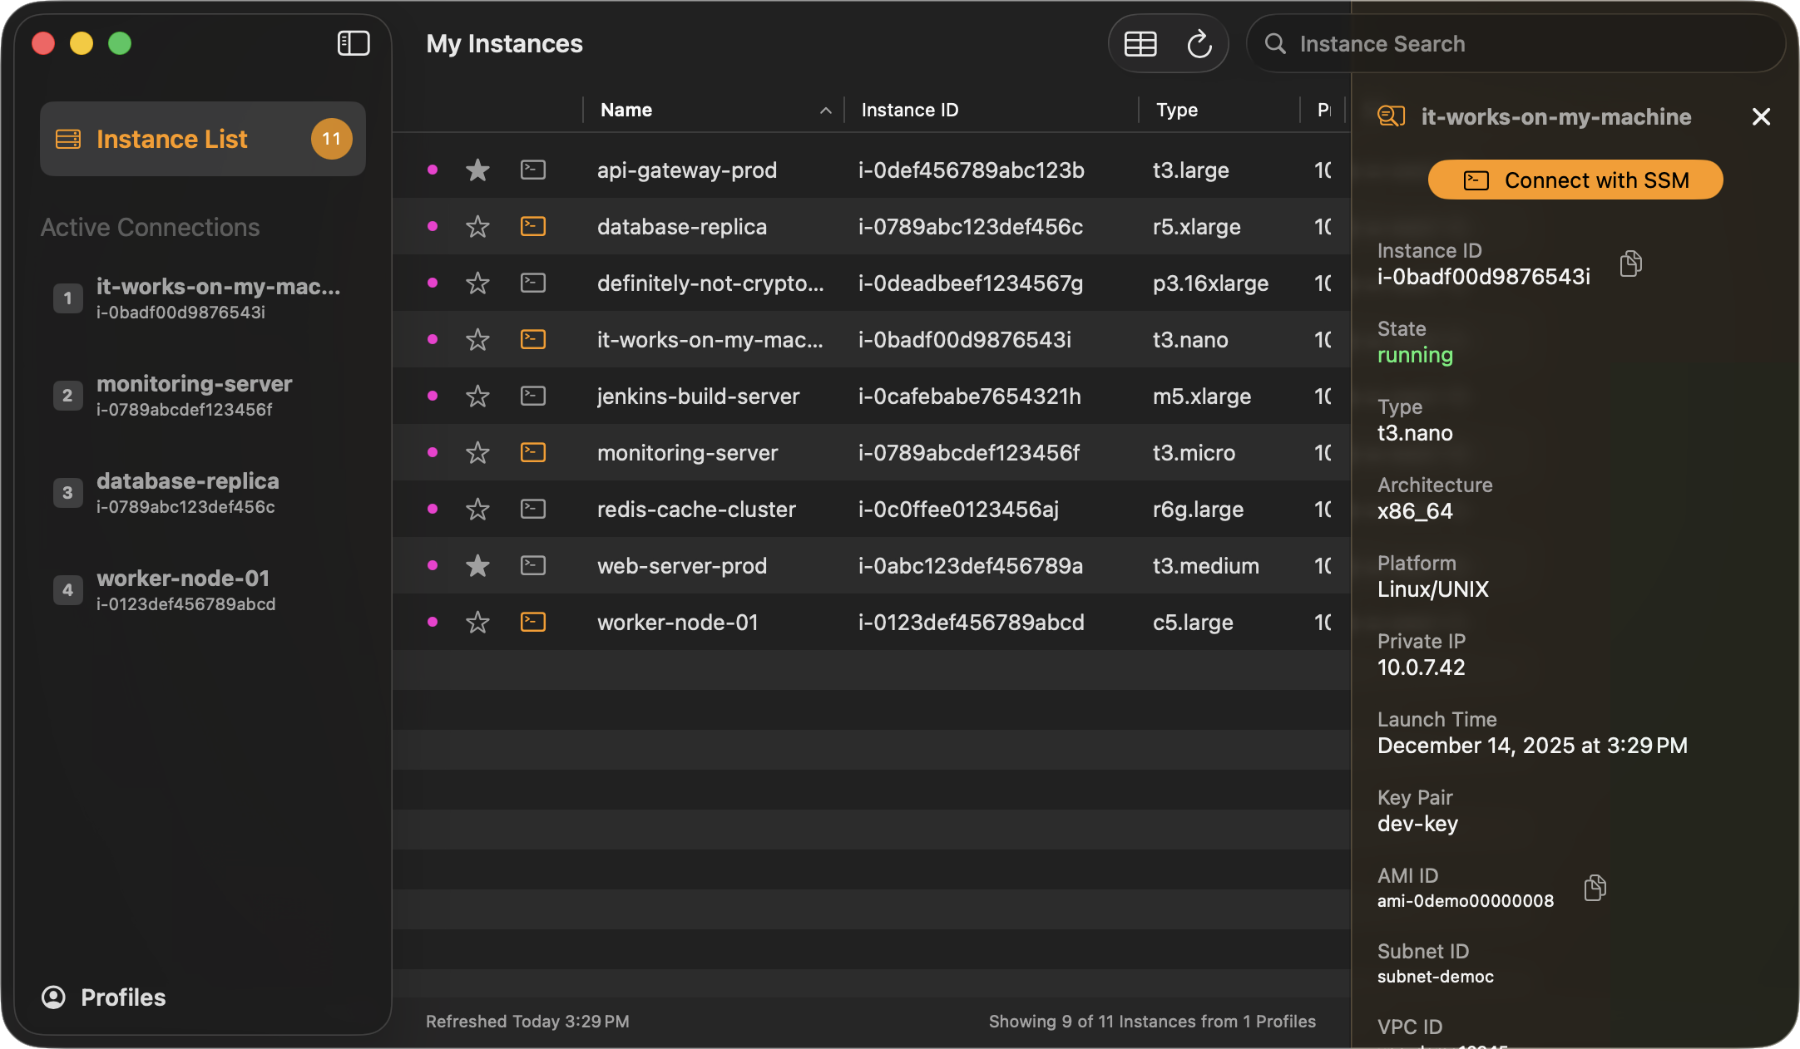Viewport: 1800px width, 1049px height.
Task: Sort by Name column header
Action: click(714, 110)
